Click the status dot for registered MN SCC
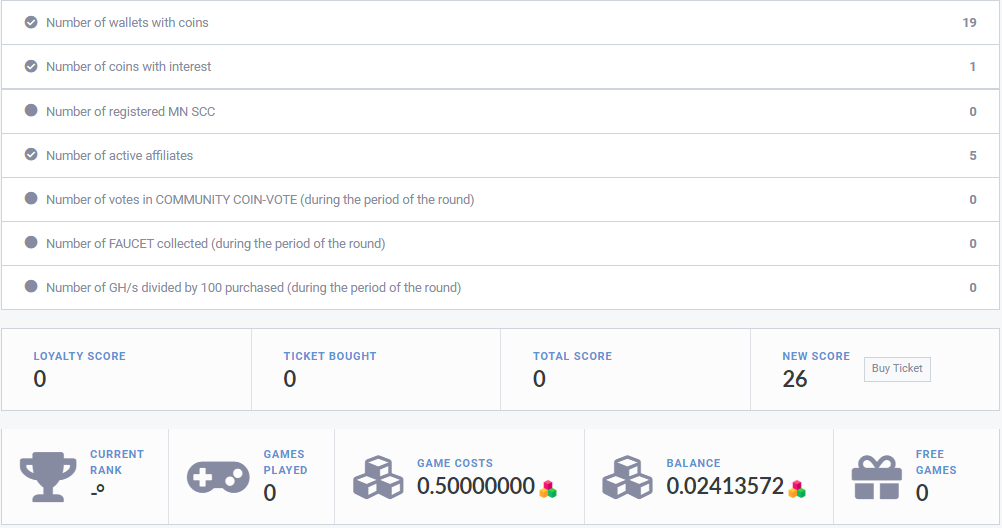1002x528 pixels. pos(31,111)
